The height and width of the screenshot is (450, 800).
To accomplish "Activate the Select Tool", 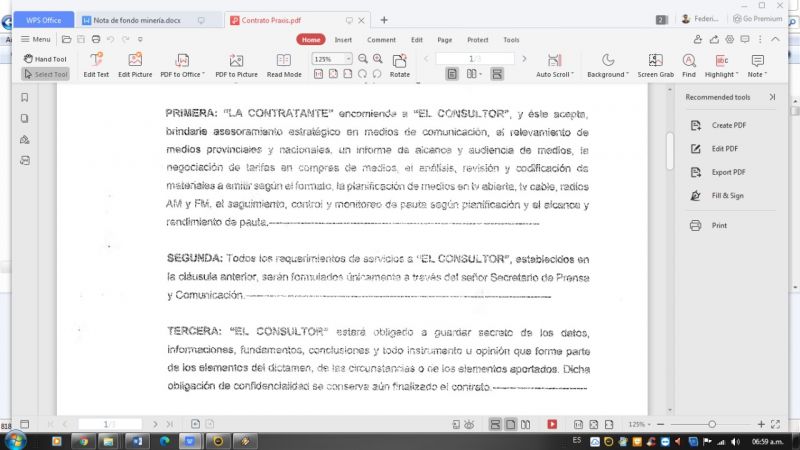I will coord(45,74).
